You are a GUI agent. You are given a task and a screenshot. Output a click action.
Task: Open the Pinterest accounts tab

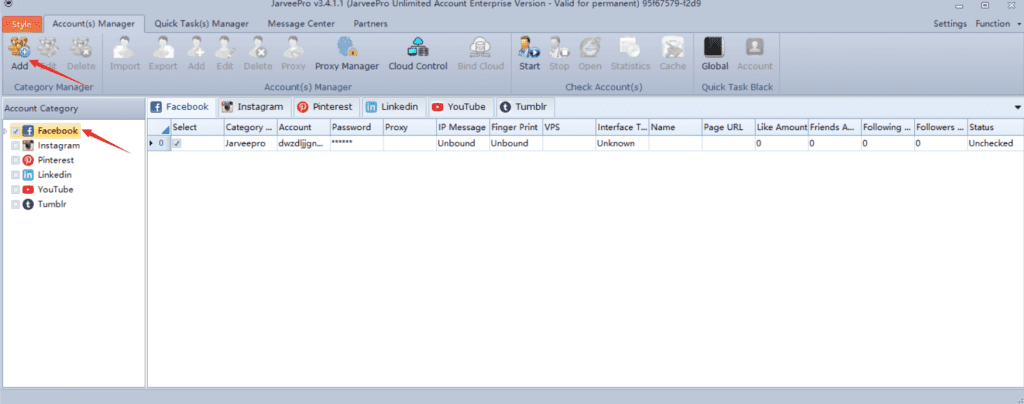pos(325,107)
